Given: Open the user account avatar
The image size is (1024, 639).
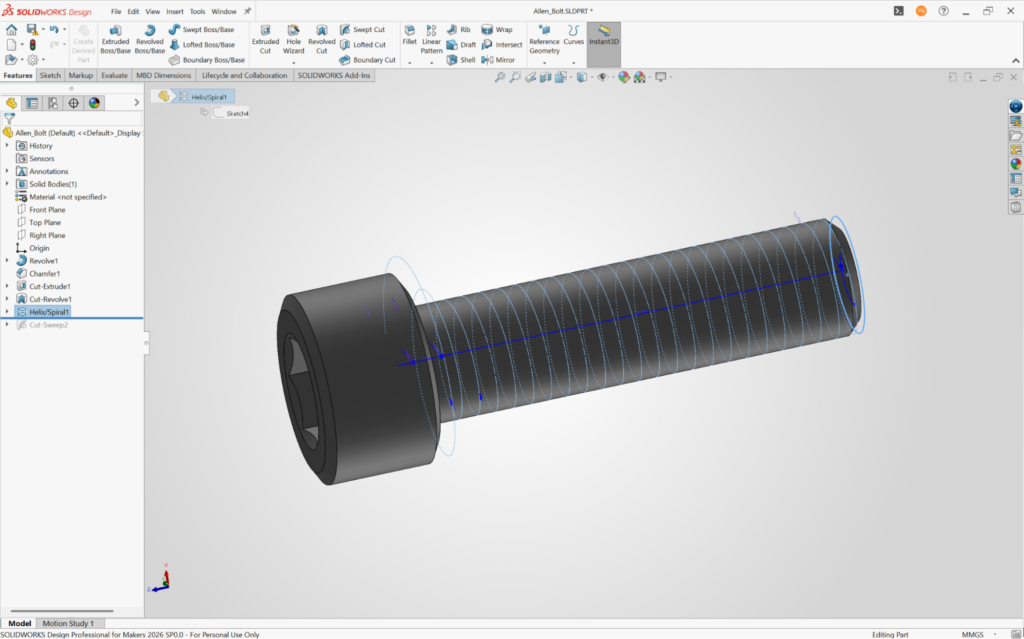Looking at the screenshot, I should (921, 11).
